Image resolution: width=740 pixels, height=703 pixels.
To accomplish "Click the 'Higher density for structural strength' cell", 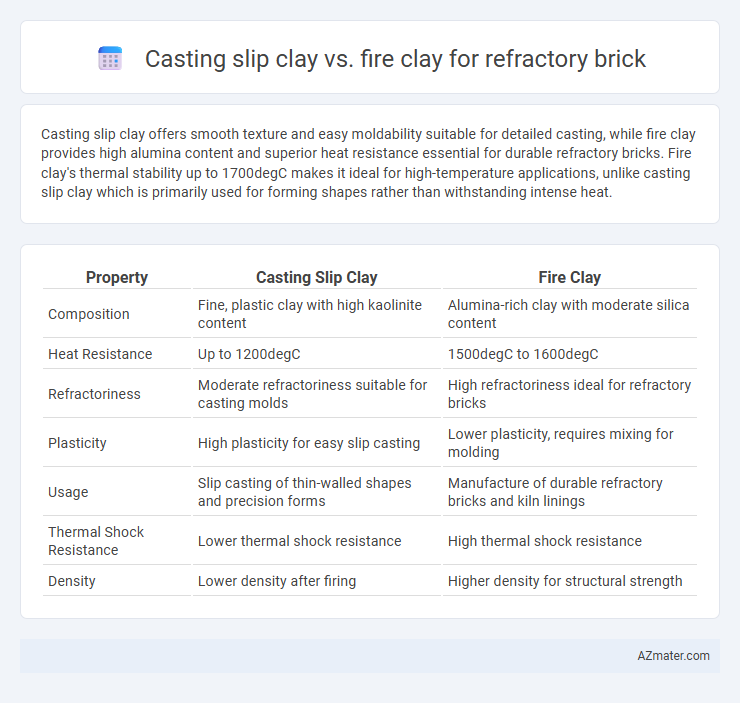I will point(569,581).
